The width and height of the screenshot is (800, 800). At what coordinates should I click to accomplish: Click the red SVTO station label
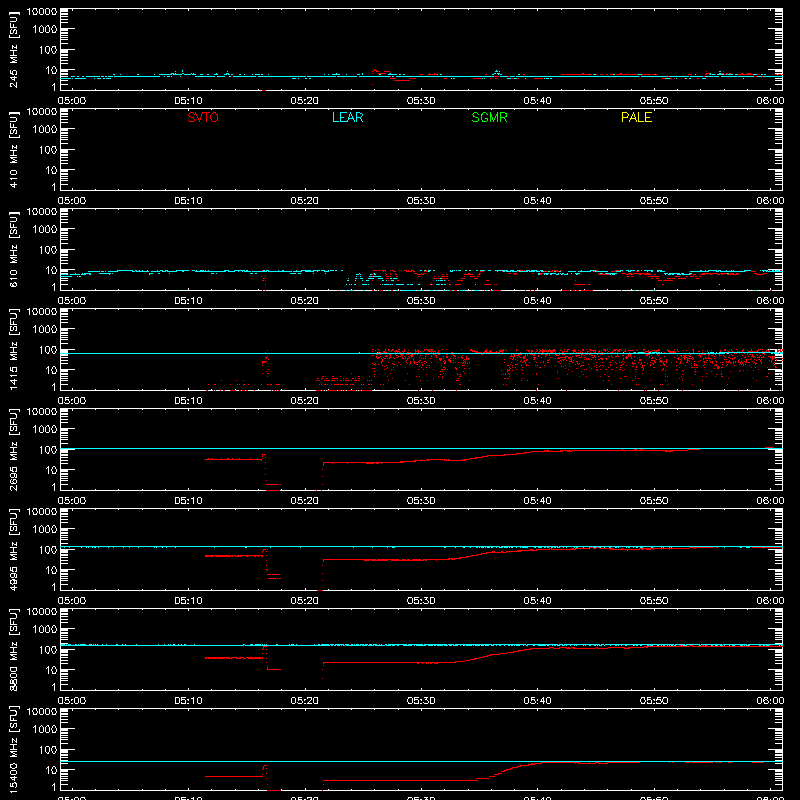pyautogui.click(x=203, y=117)
